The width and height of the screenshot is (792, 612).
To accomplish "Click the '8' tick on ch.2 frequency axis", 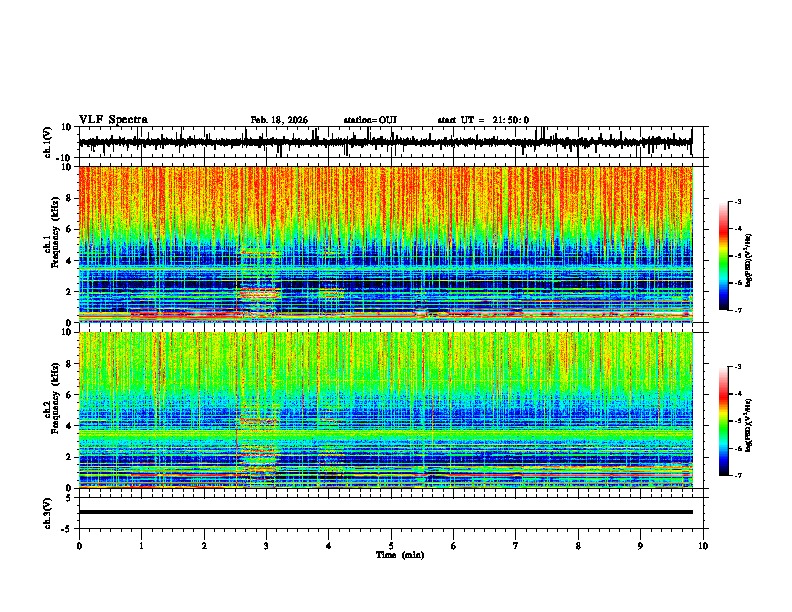I will [70, 364].
